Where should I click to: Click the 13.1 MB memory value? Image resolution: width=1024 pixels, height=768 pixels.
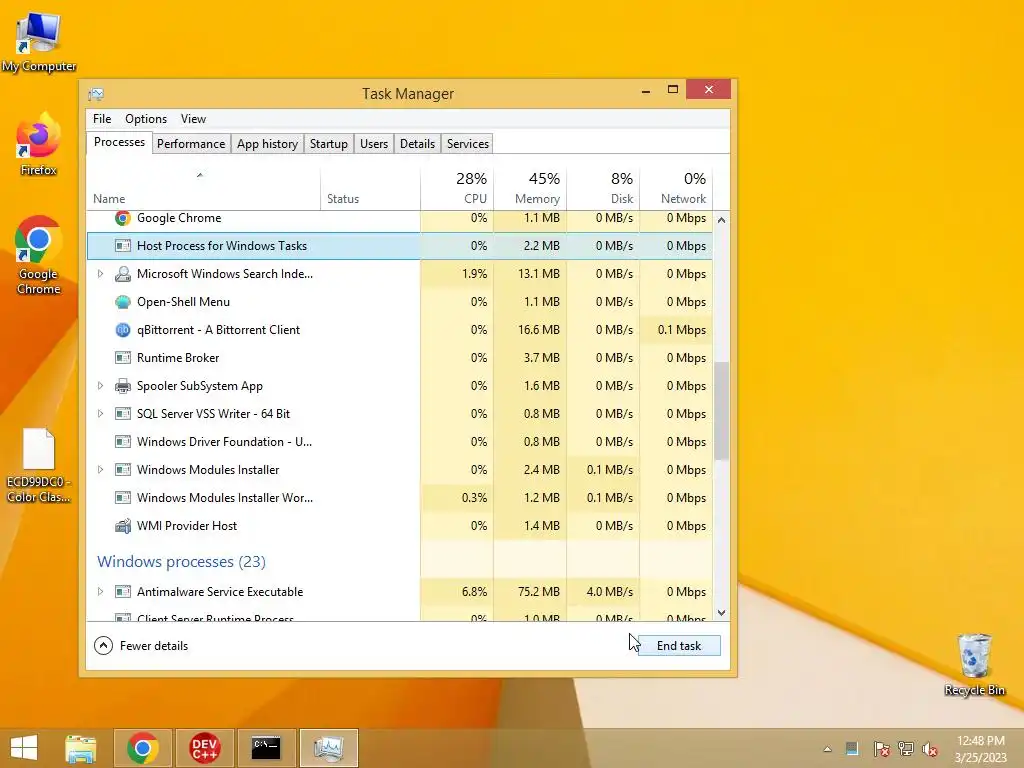pyautogui.click(x=539, y=274)
